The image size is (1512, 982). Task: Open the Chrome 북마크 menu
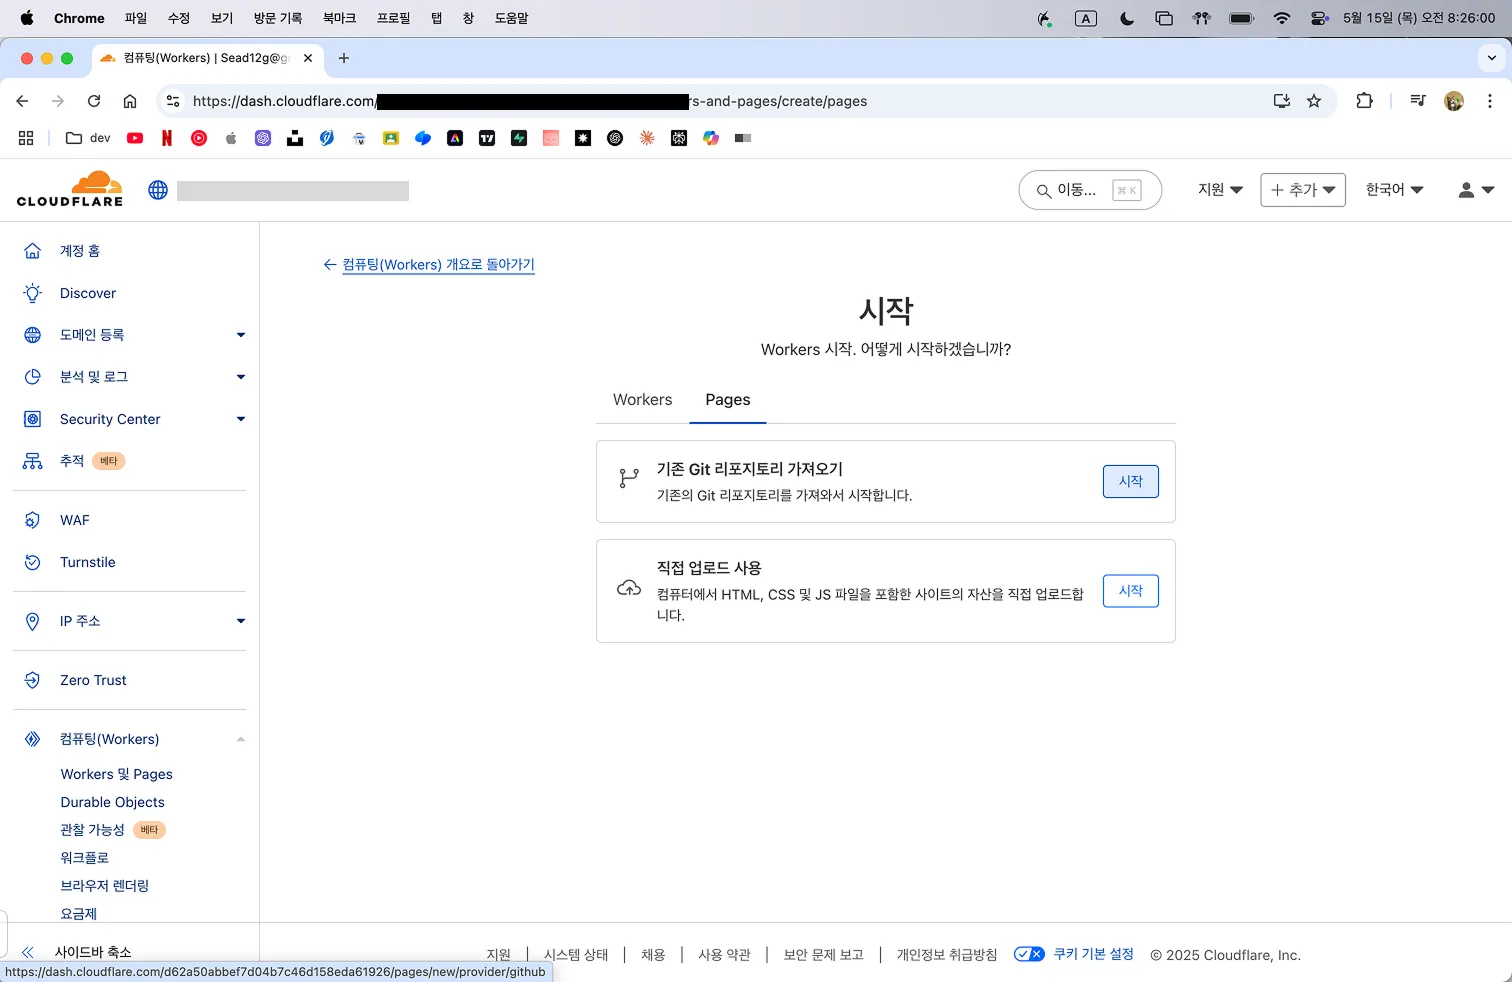(339, 18)
